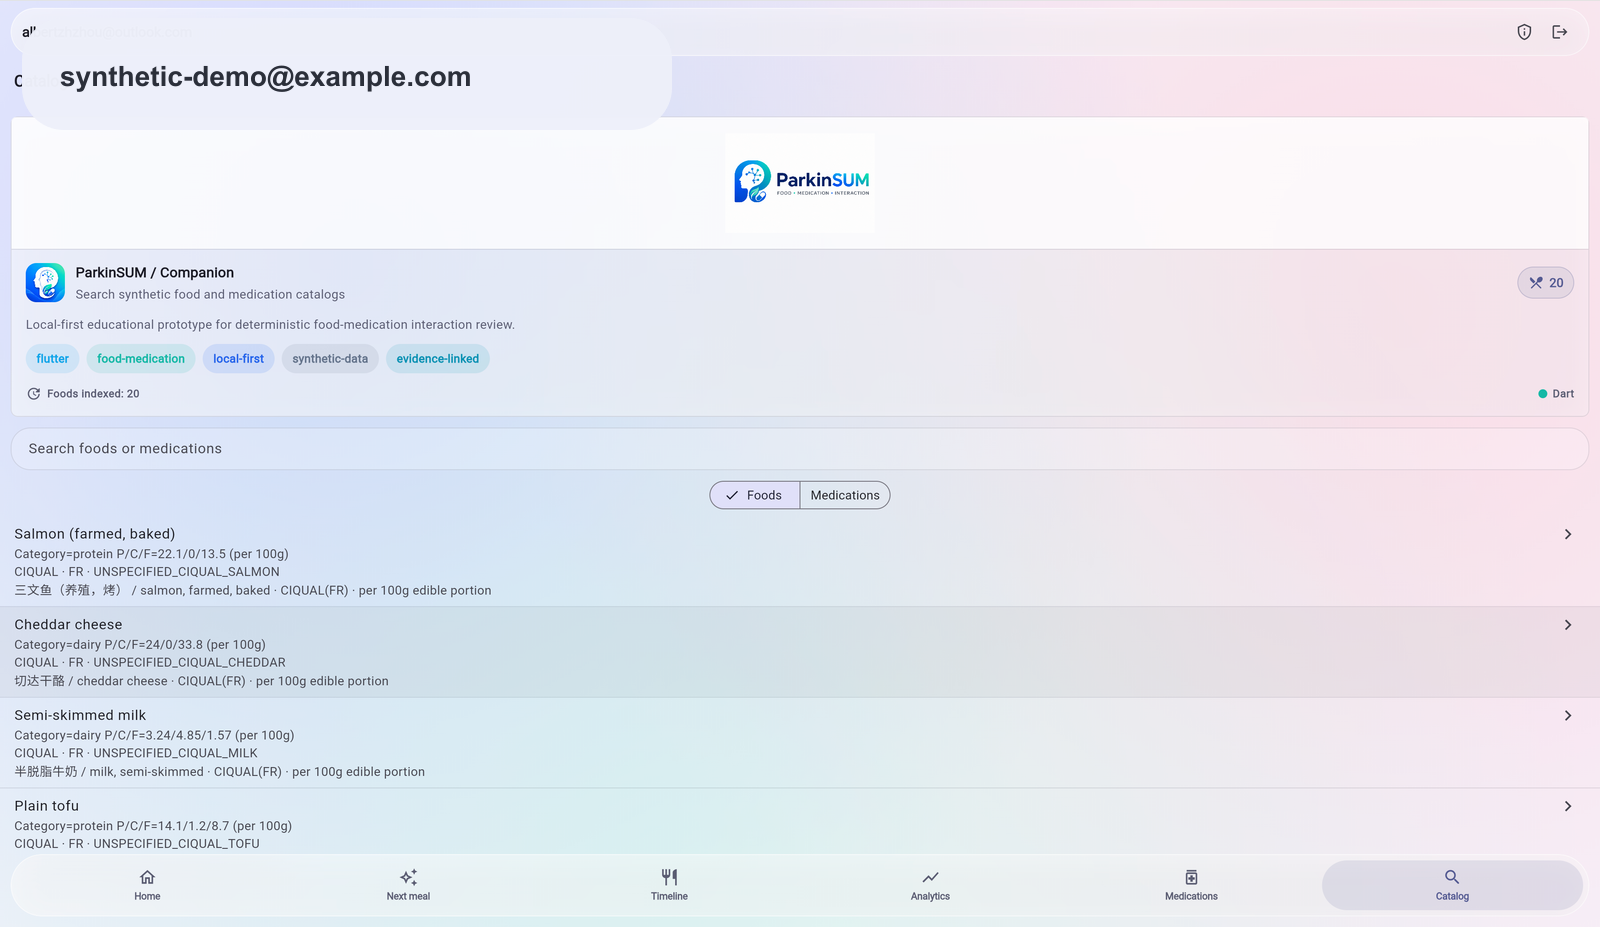Image resolution: width=1600 pixels, height=927 pixels.
Task: Click the UNSPECIFIED_CIQUAL_TOFU source line
Action: coord(137,844)
